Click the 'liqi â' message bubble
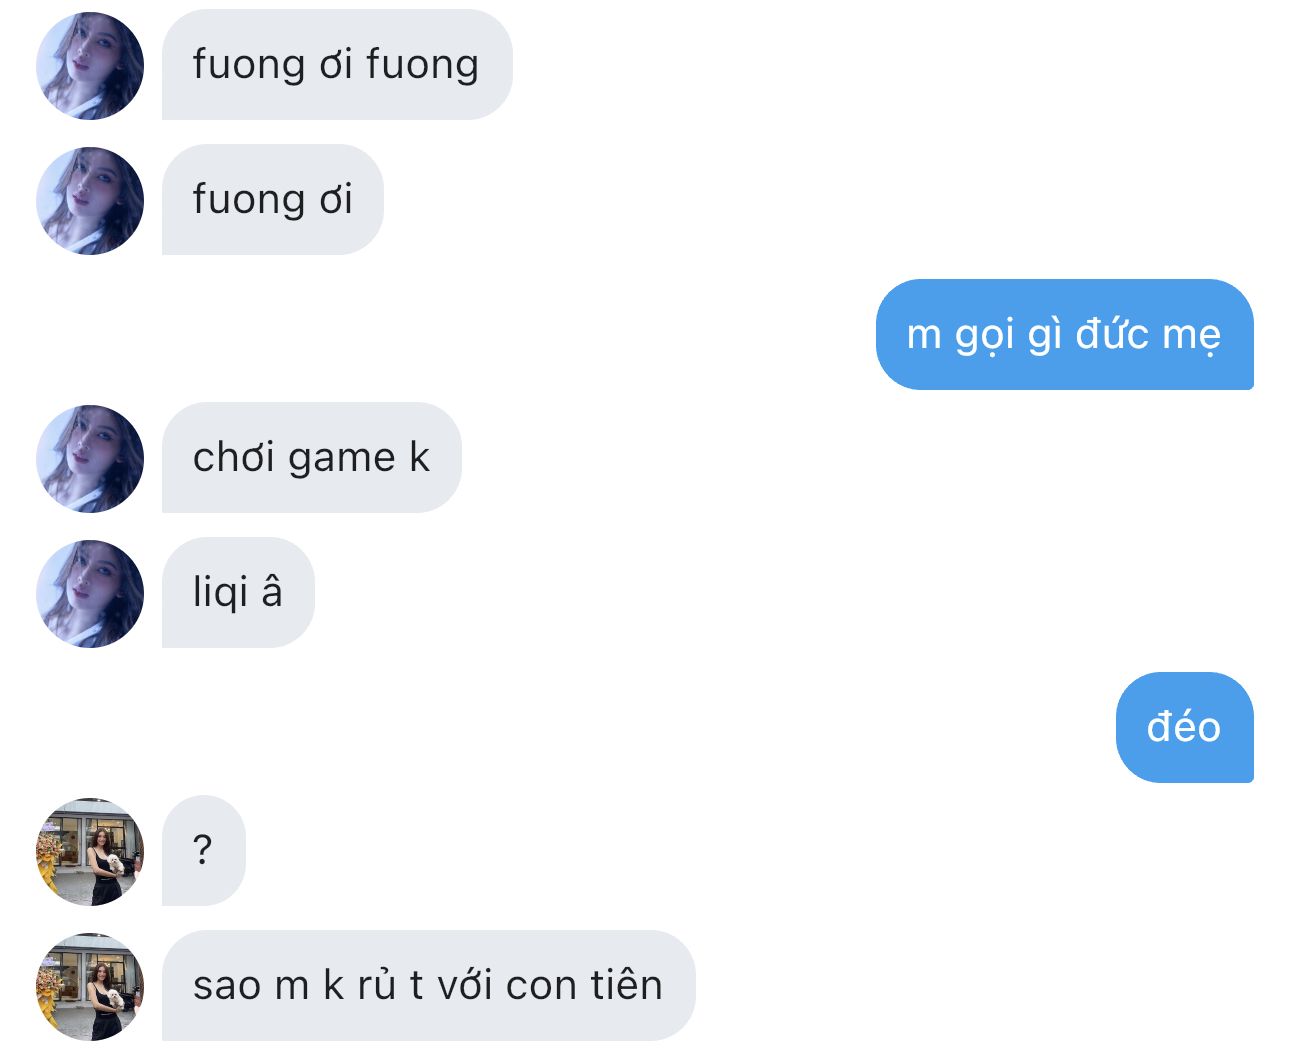The width and height of the screenshot is (1290, 1056). tap(238, 593)
